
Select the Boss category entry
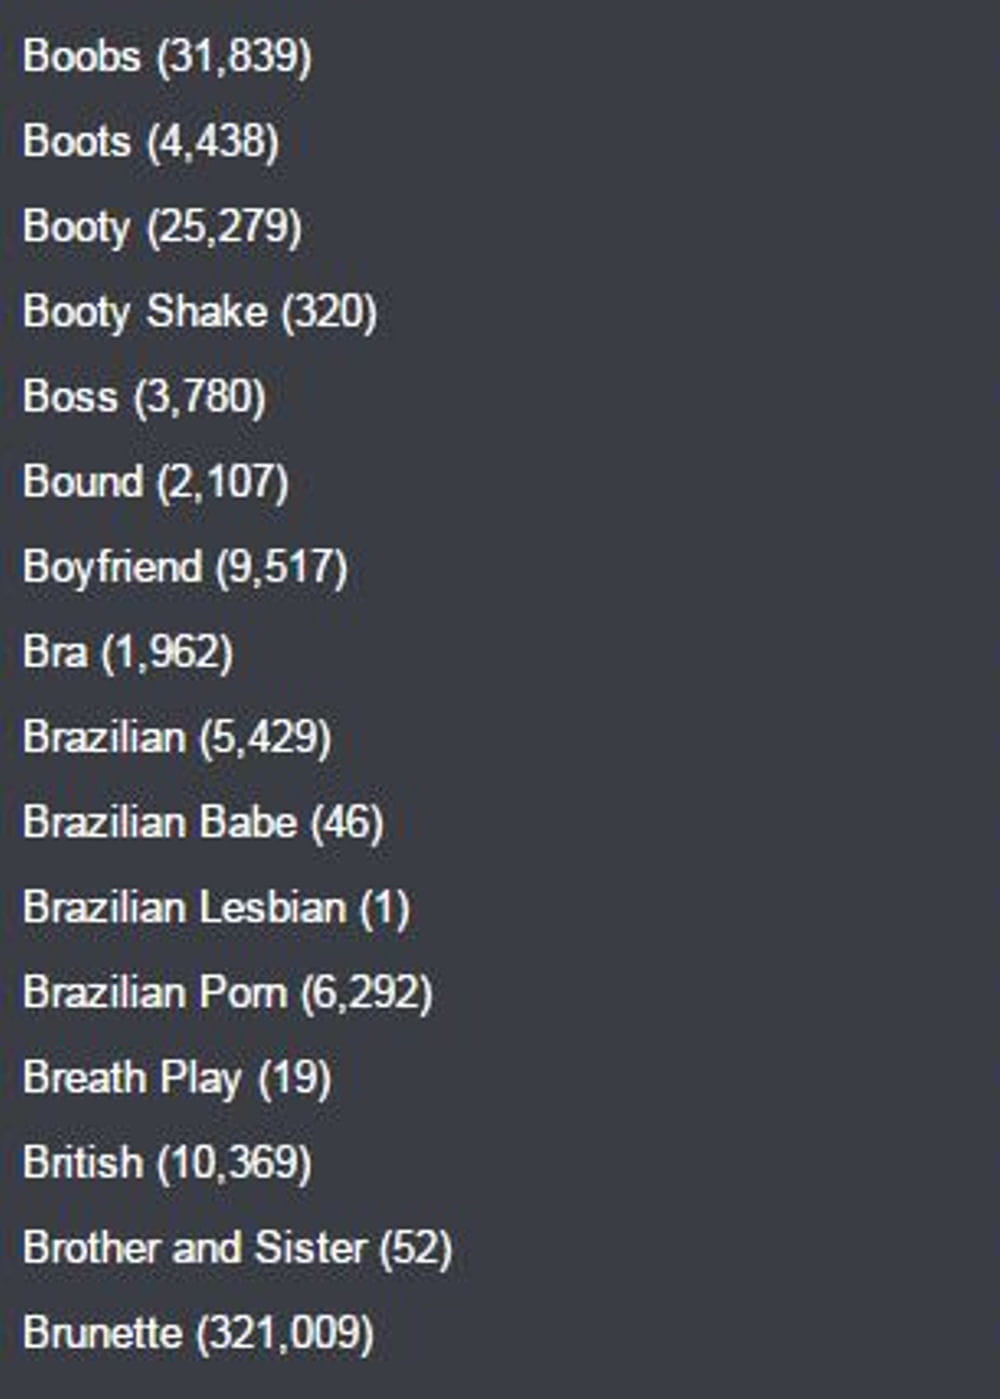144,396
